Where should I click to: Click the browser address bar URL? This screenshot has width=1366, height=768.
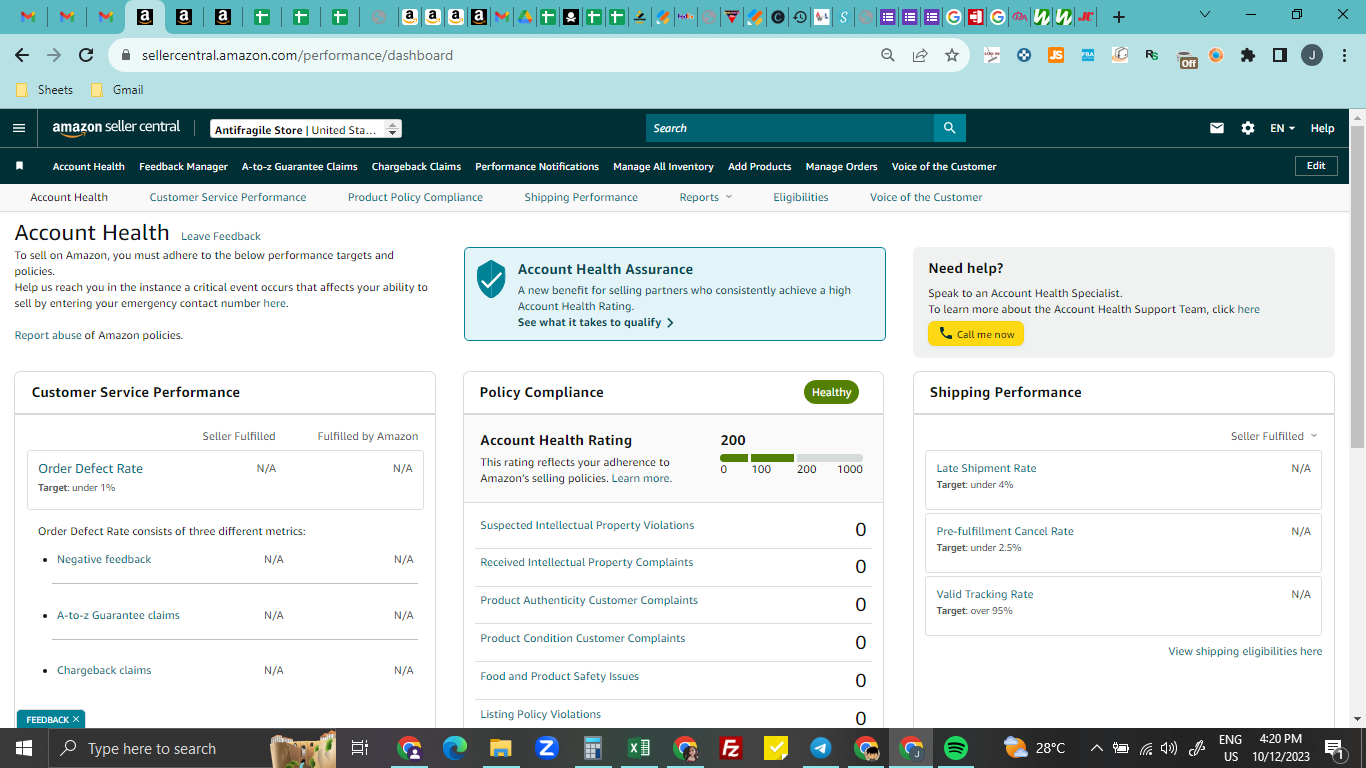(x=297, y=56)
